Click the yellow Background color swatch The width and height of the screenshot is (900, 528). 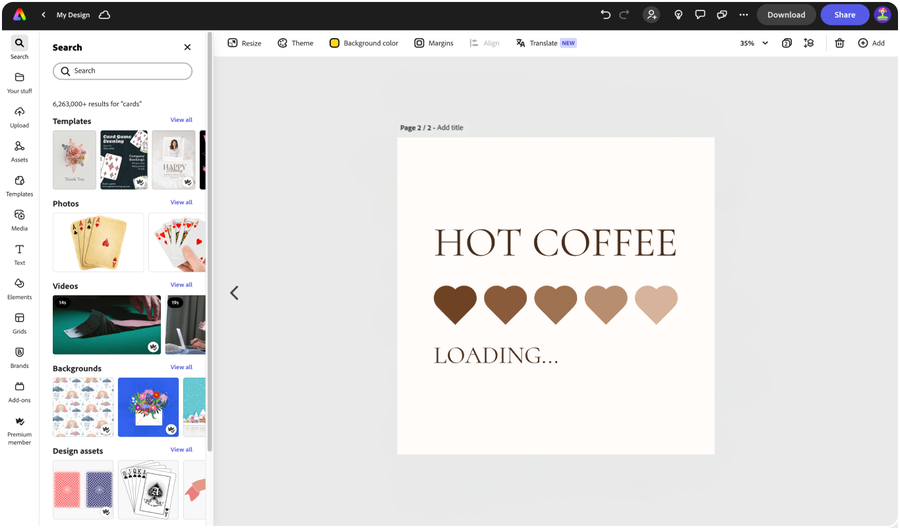pos(335,43)
